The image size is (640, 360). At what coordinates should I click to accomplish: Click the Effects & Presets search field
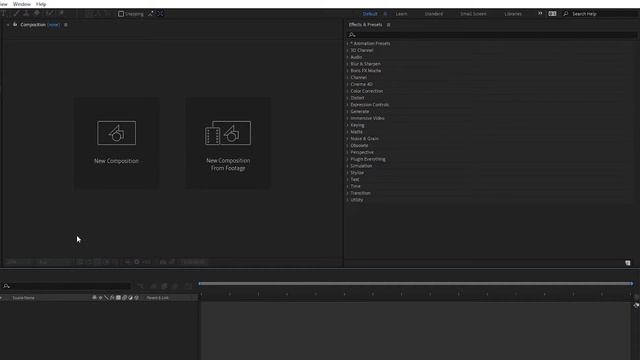[x=492, y=35]
